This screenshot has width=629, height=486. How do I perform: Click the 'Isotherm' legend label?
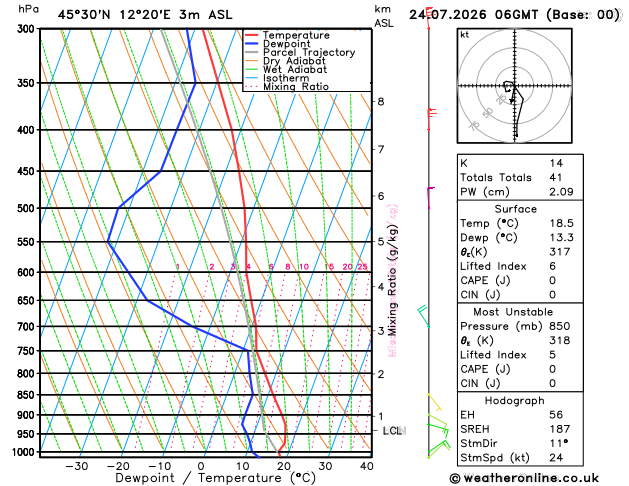(x=286, y=78)
